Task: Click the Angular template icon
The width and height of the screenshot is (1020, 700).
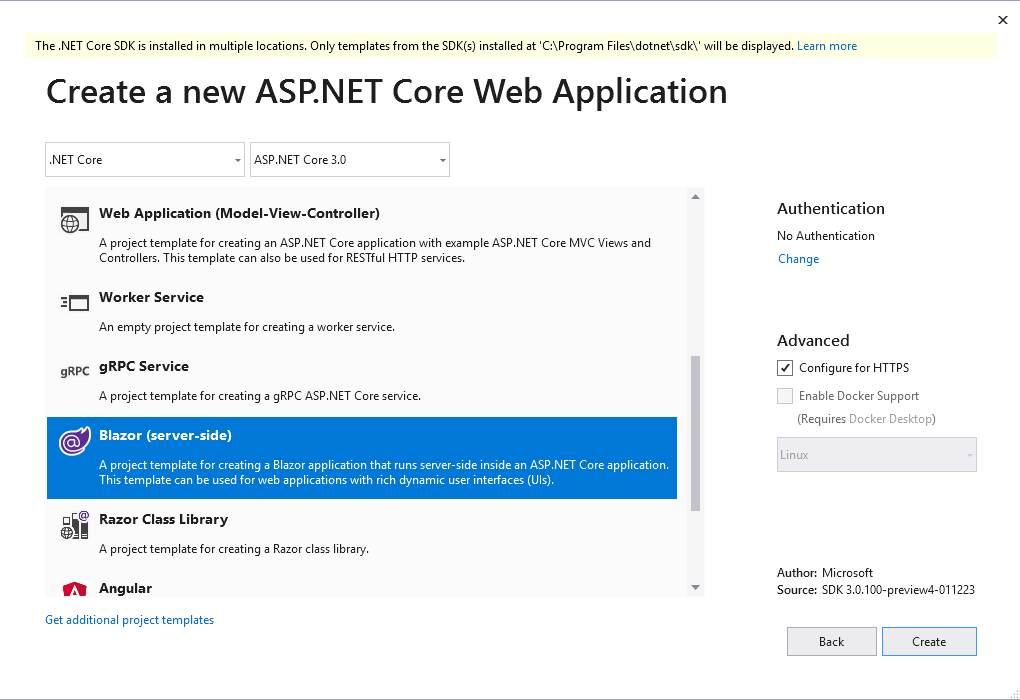Action: coord(74,589)
